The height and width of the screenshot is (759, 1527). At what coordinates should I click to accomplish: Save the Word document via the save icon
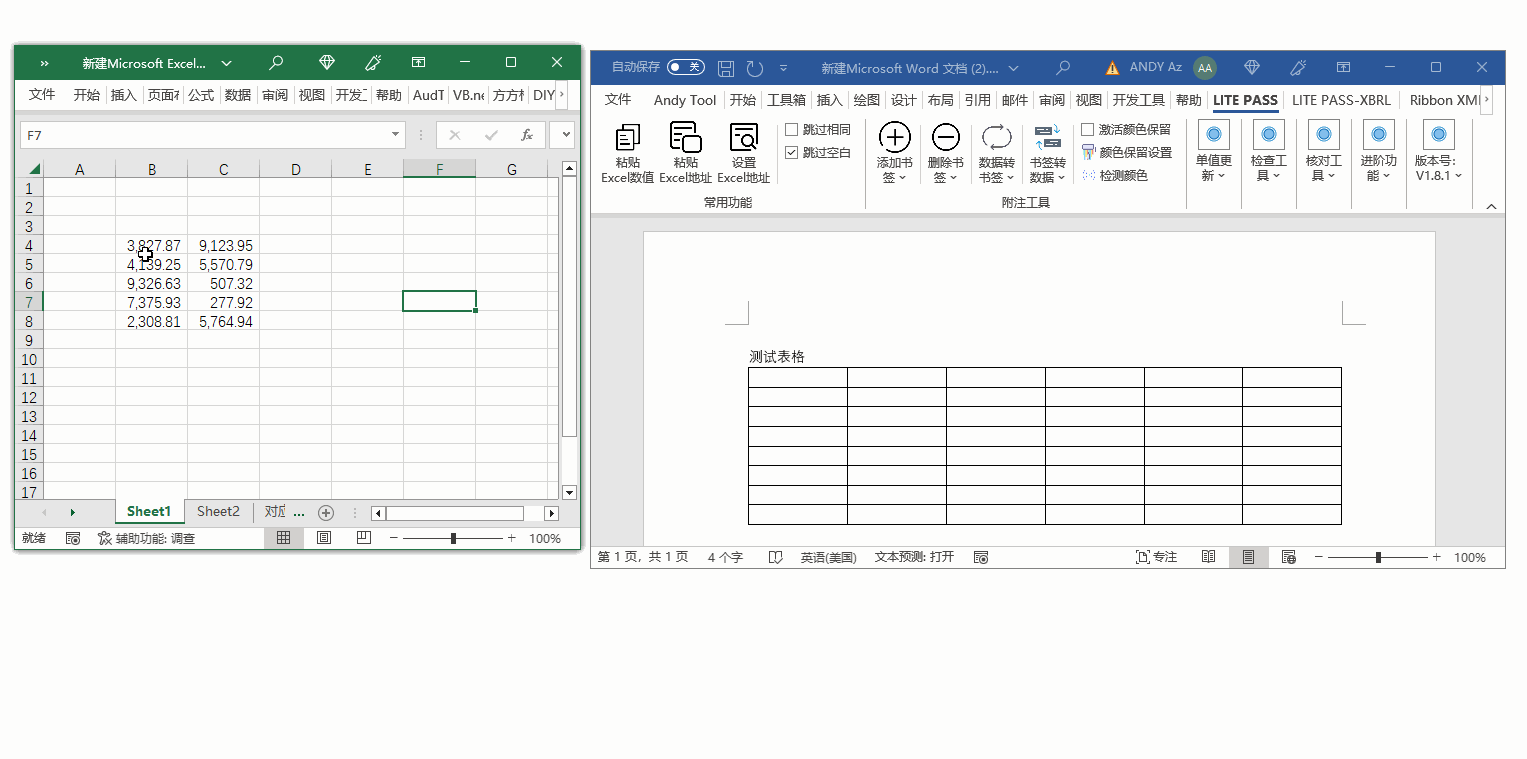(x=727, y=68)
